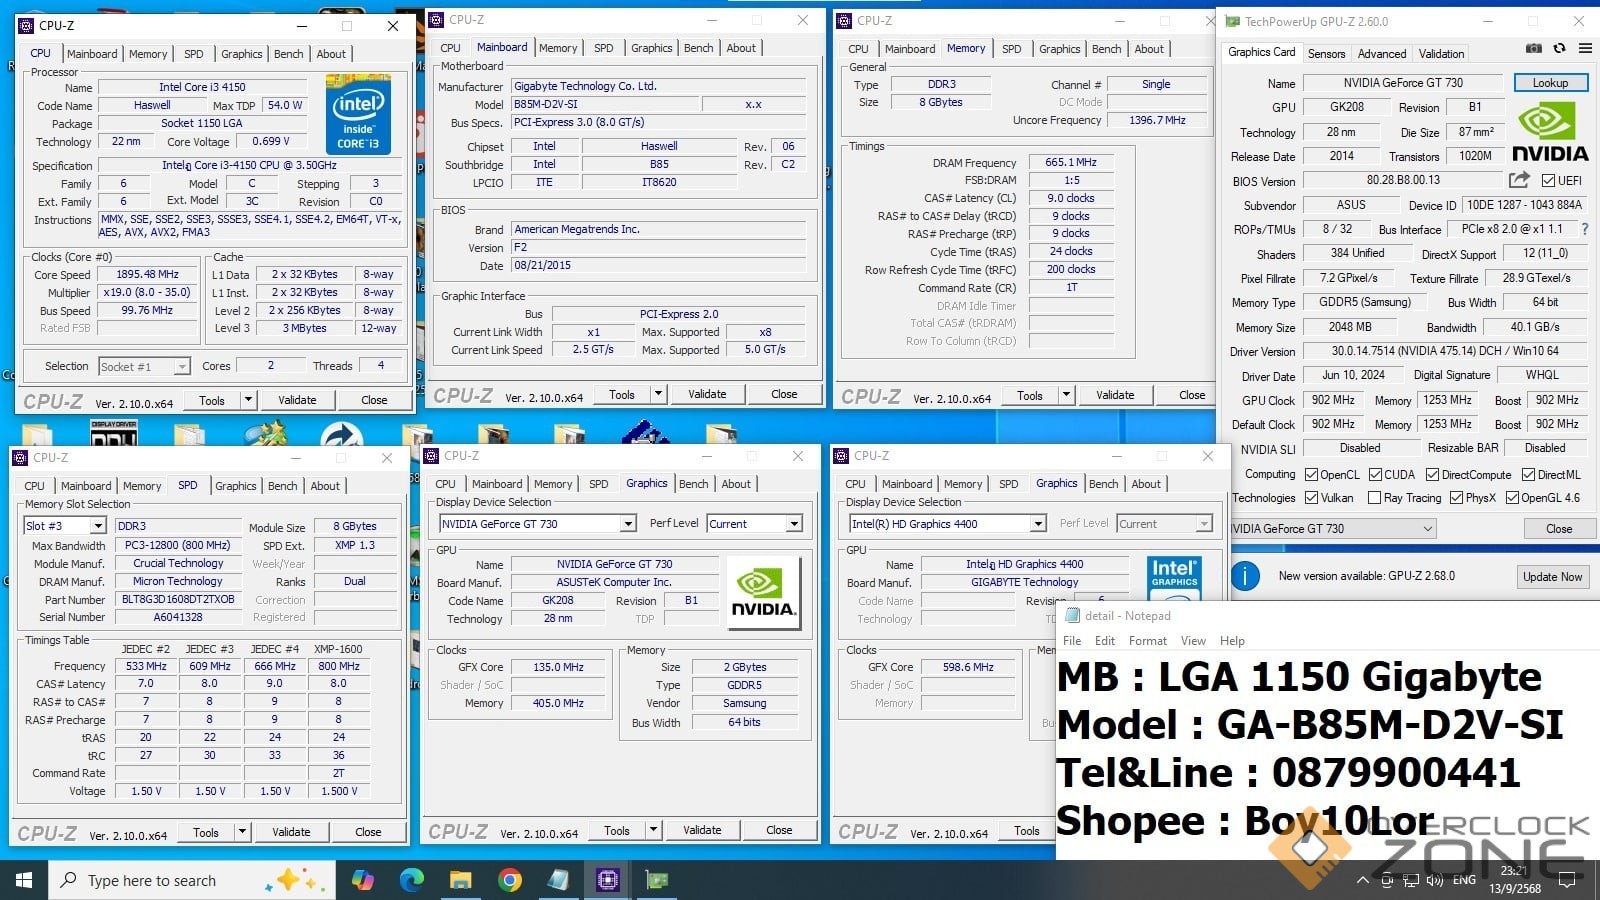
Task: Toggle the UEFI checkbox in GPU-Z
Action: [1548, 181]
